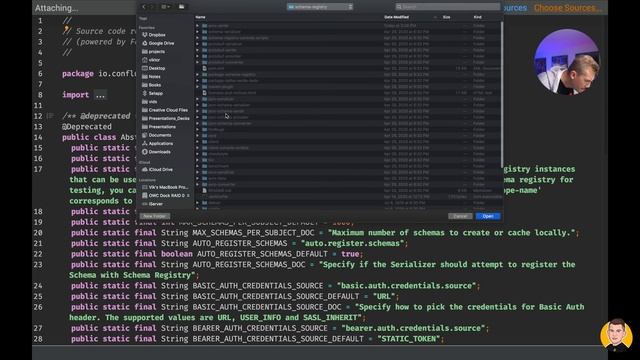This screenshot has width=640, height=360.
Task: Fold the Javadoc comment at line 12
Action: tap(50, 116)
